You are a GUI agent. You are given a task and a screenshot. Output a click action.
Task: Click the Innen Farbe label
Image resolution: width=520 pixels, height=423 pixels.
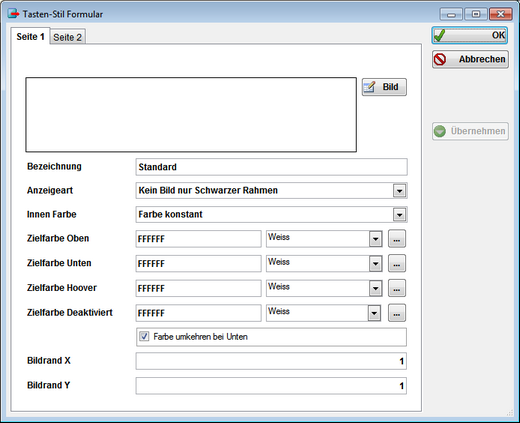[52, 214]
